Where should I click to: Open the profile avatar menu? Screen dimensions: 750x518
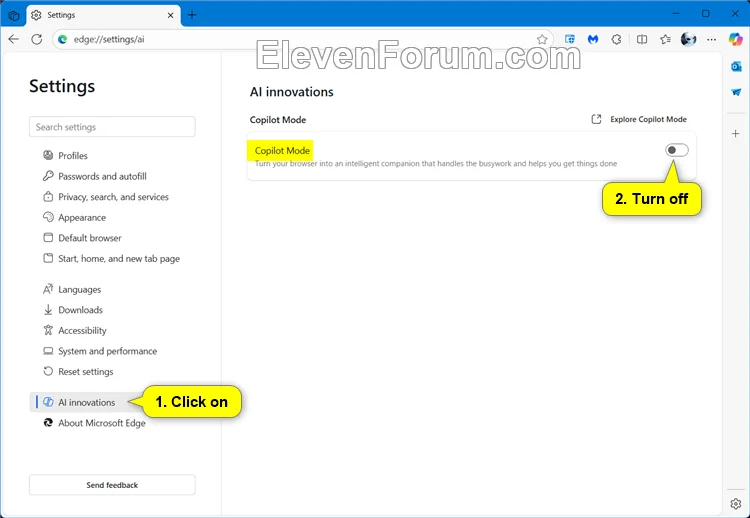[x=688, y=39]
